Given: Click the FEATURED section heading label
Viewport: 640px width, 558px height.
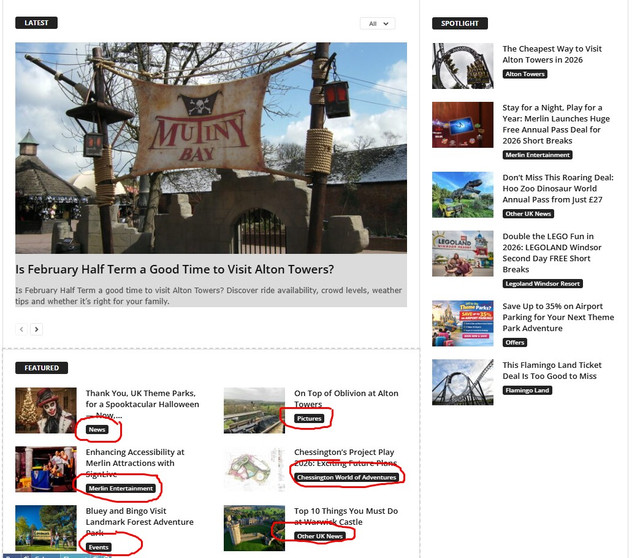Looking at the screenshot, I should (x=42, y=368).
